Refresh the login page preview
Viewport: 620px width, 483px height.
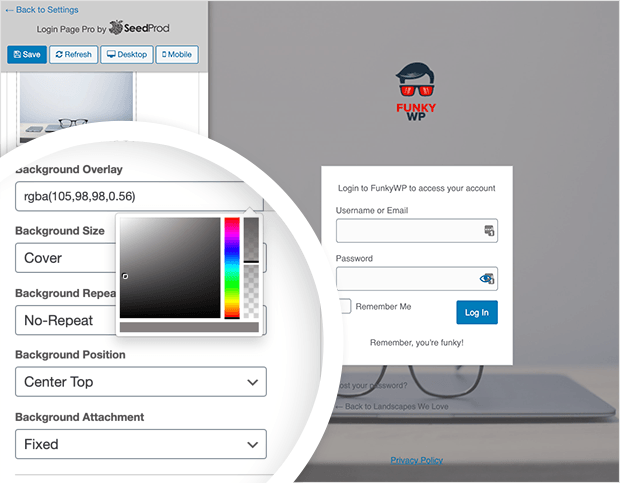74,55
